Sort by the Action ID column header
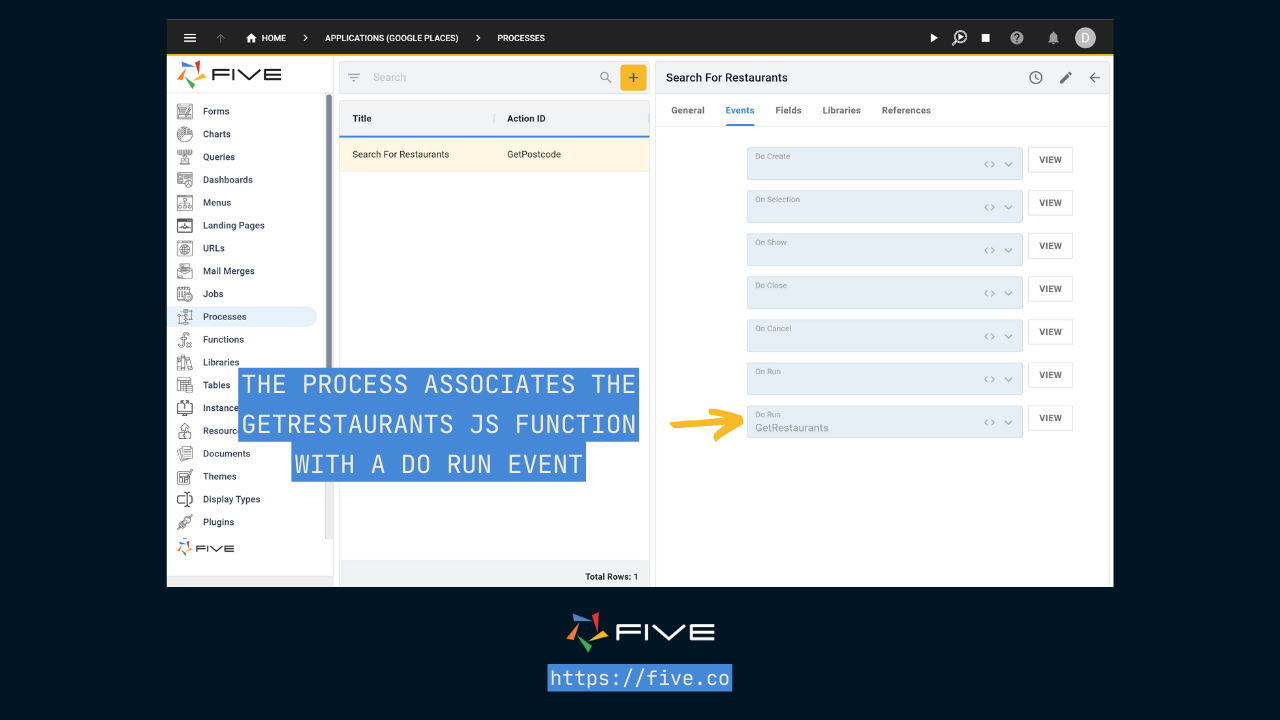Screen dimensions: 1280x720 click(526, 118)
